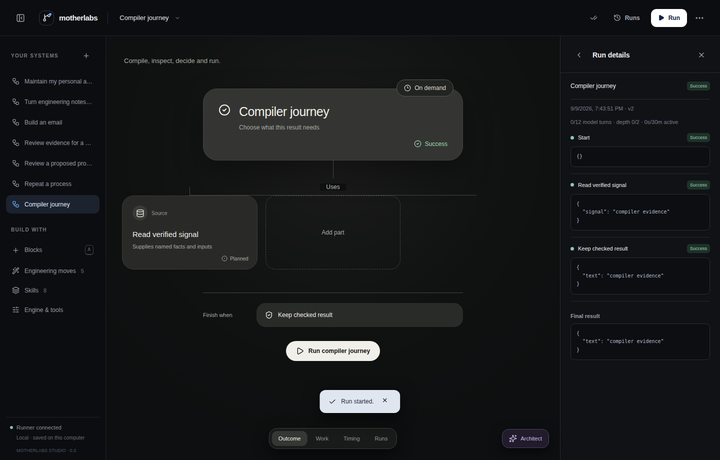
Task: Click the Uses connector label
Action: (x=333, y=187)
